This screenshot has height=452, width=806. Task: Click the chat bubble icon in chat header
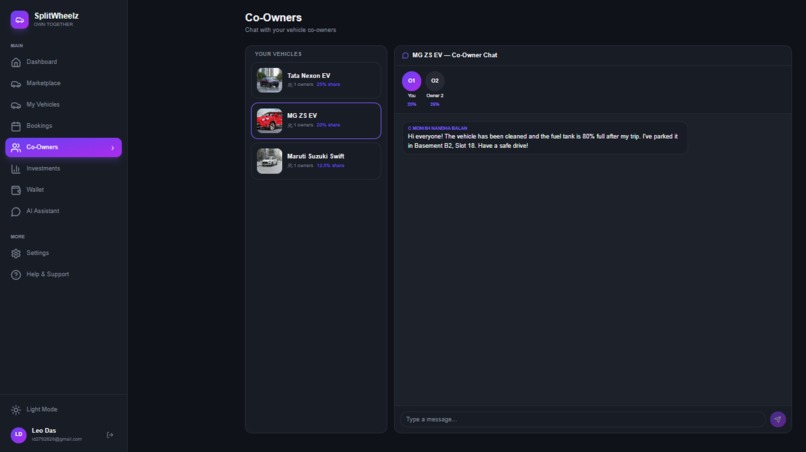pyautogui.click(x=405, y=56)
